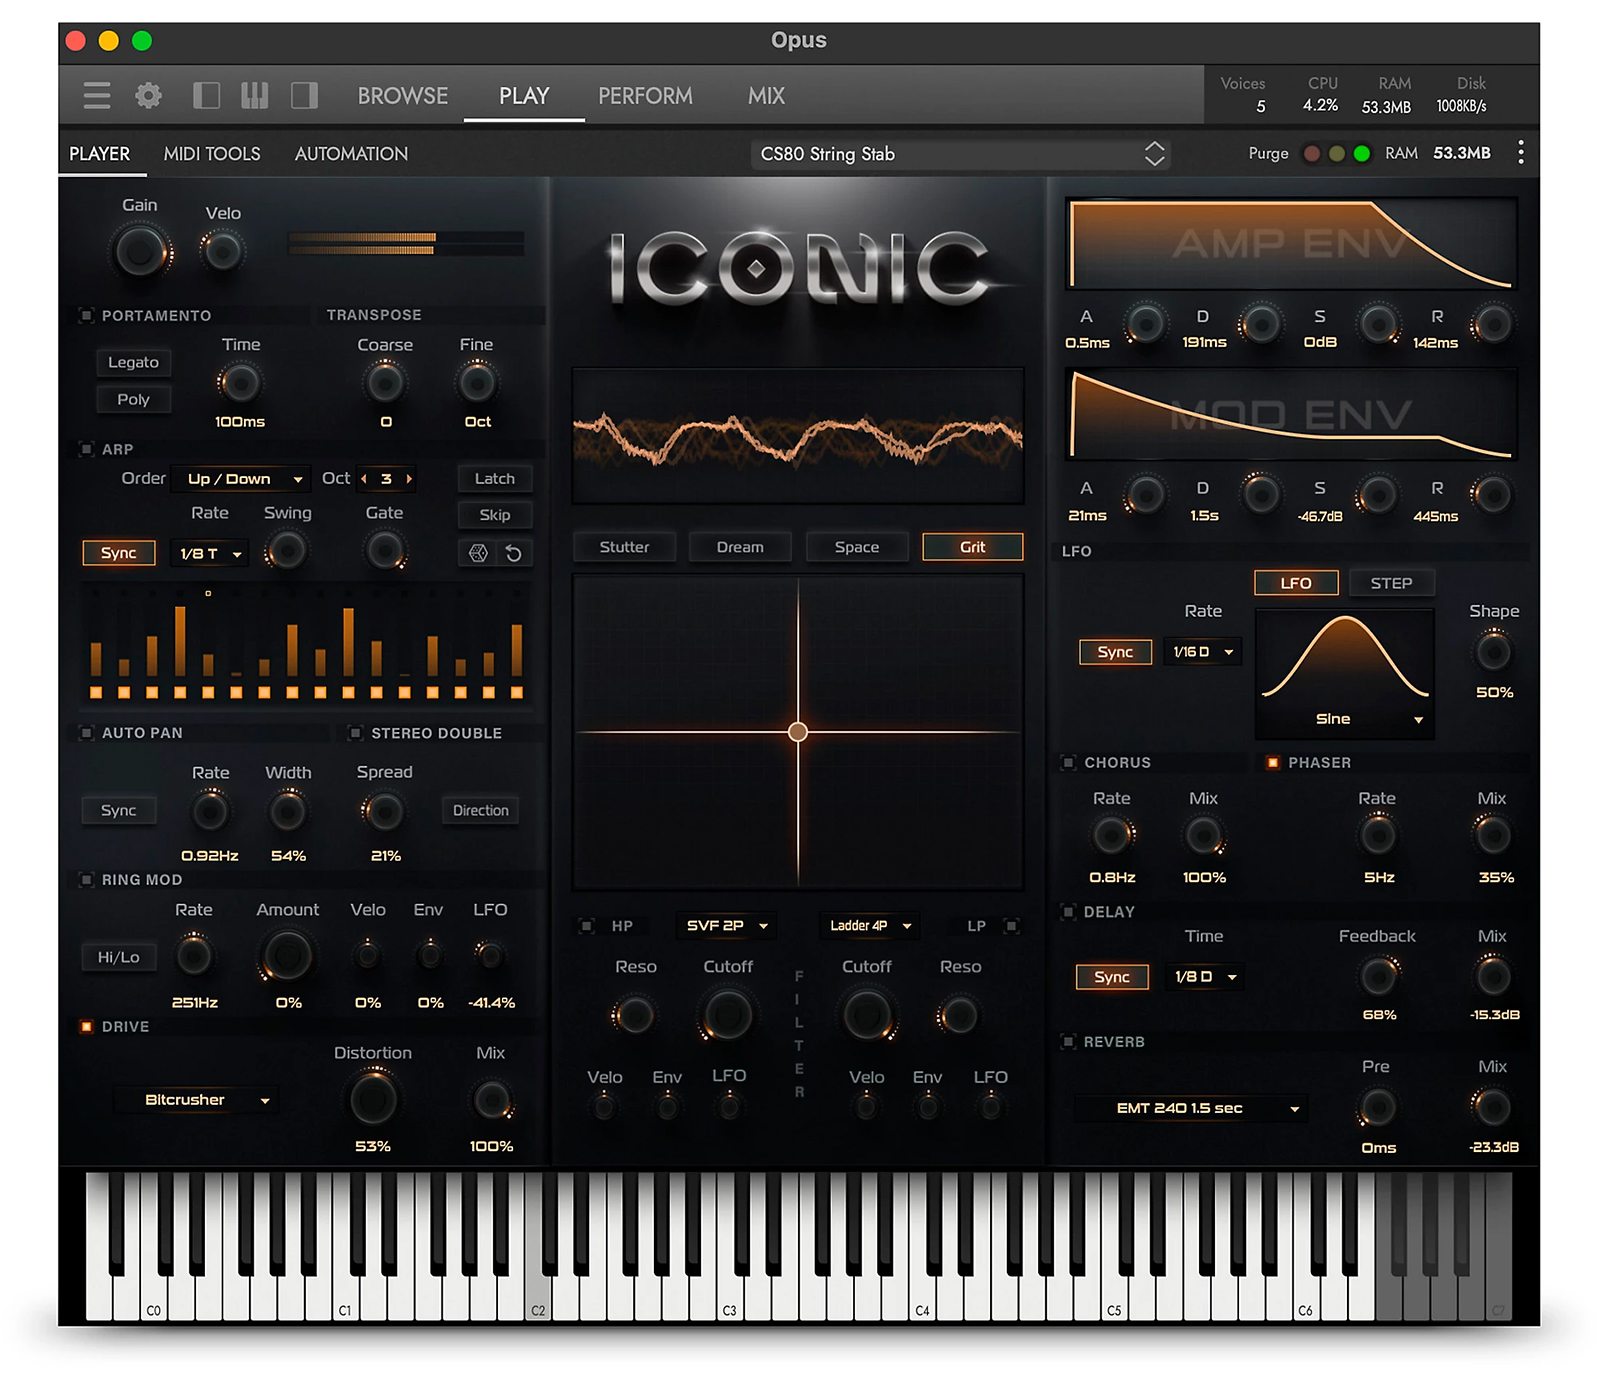The height and width of the screenshot is (1377, 1600).
Task: Open the AUTOMATION tab
Action: [x=351, y=154]
